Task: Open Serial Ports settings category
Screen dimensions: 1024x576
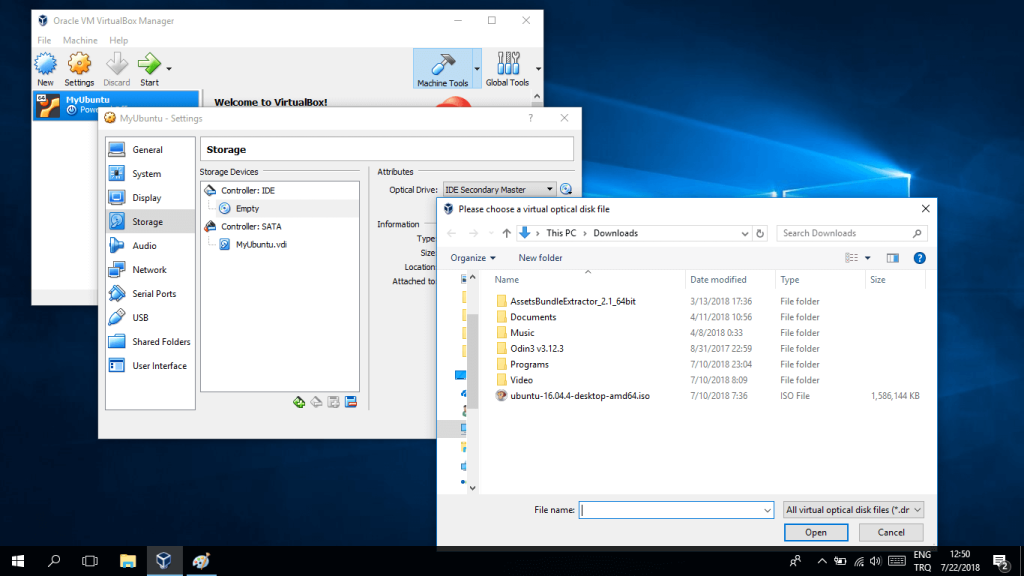Action: [x=150, y=294]
